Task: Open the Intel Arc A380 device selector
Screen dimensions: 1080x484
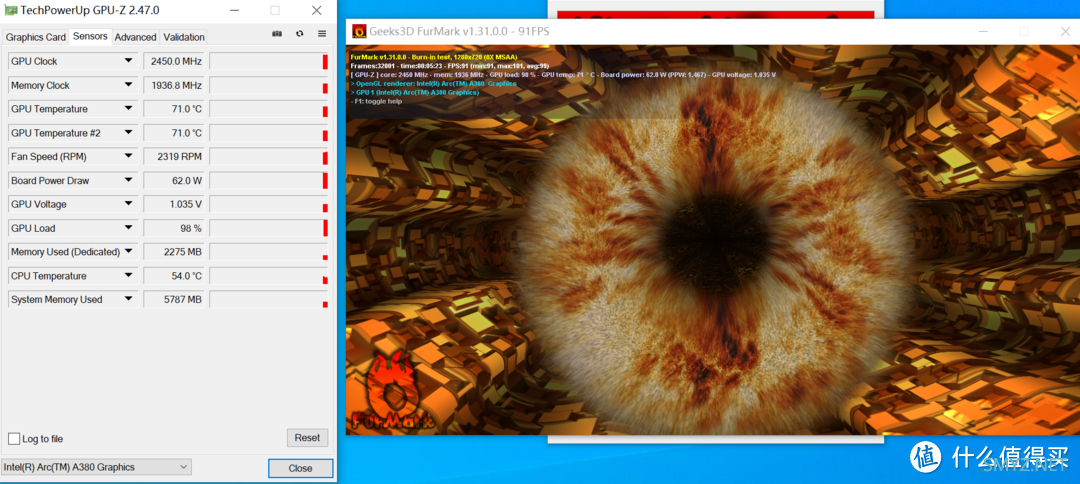Action: pyautogui.click(x=96, y=467)
